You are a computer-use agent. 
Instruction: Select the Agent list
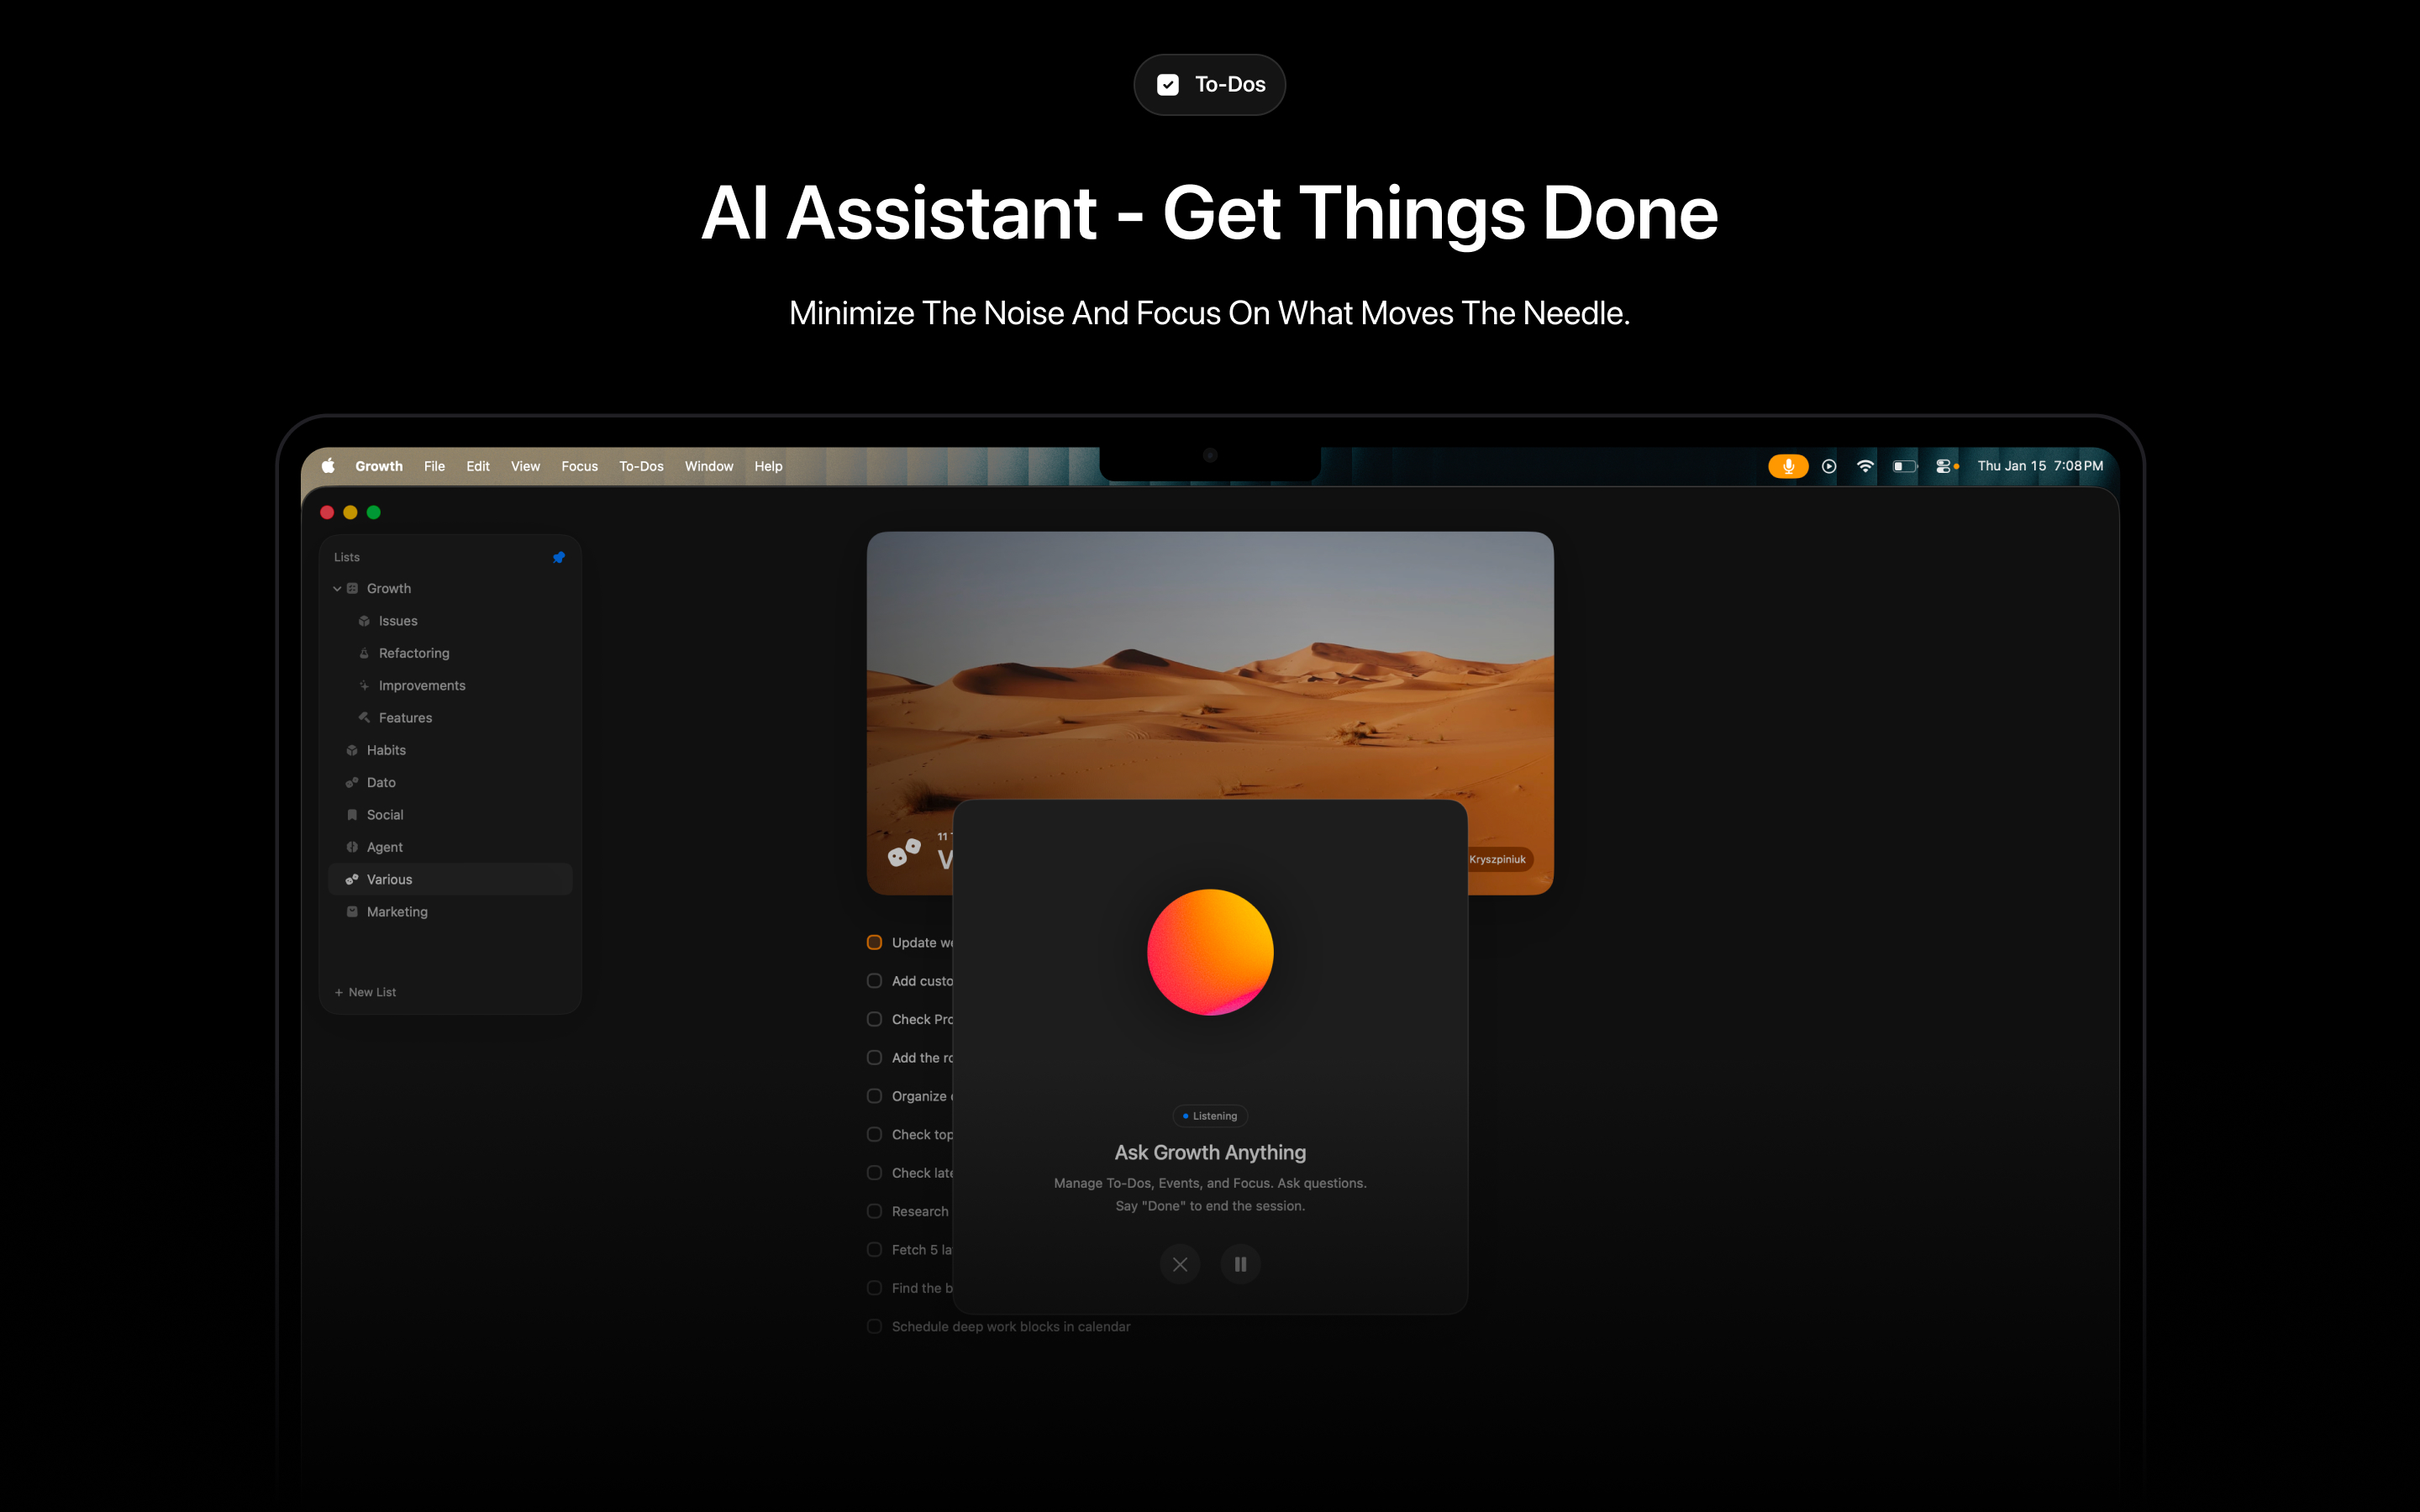coord(450,847)
